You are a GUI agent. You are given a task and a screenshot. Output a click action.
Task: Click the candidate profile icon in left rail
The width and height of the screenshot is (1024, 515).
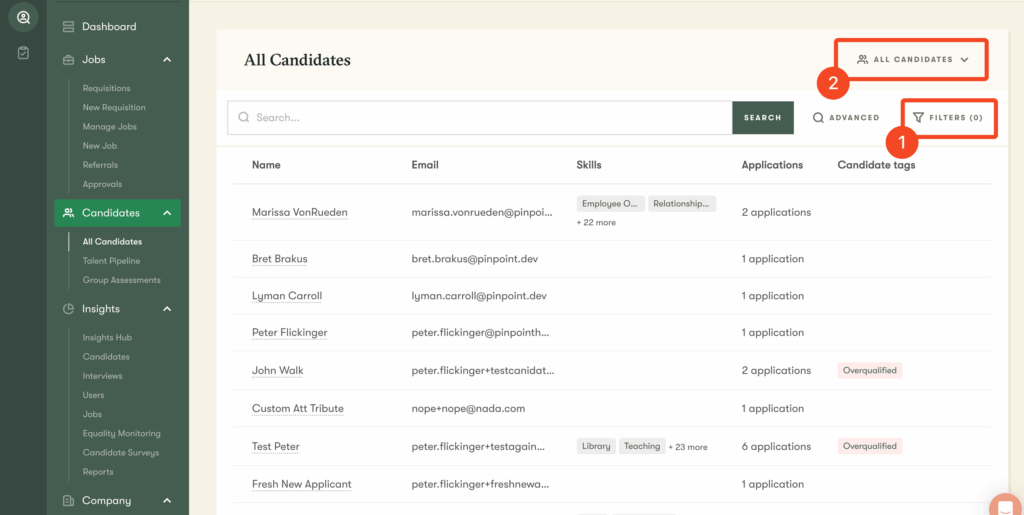23,18
